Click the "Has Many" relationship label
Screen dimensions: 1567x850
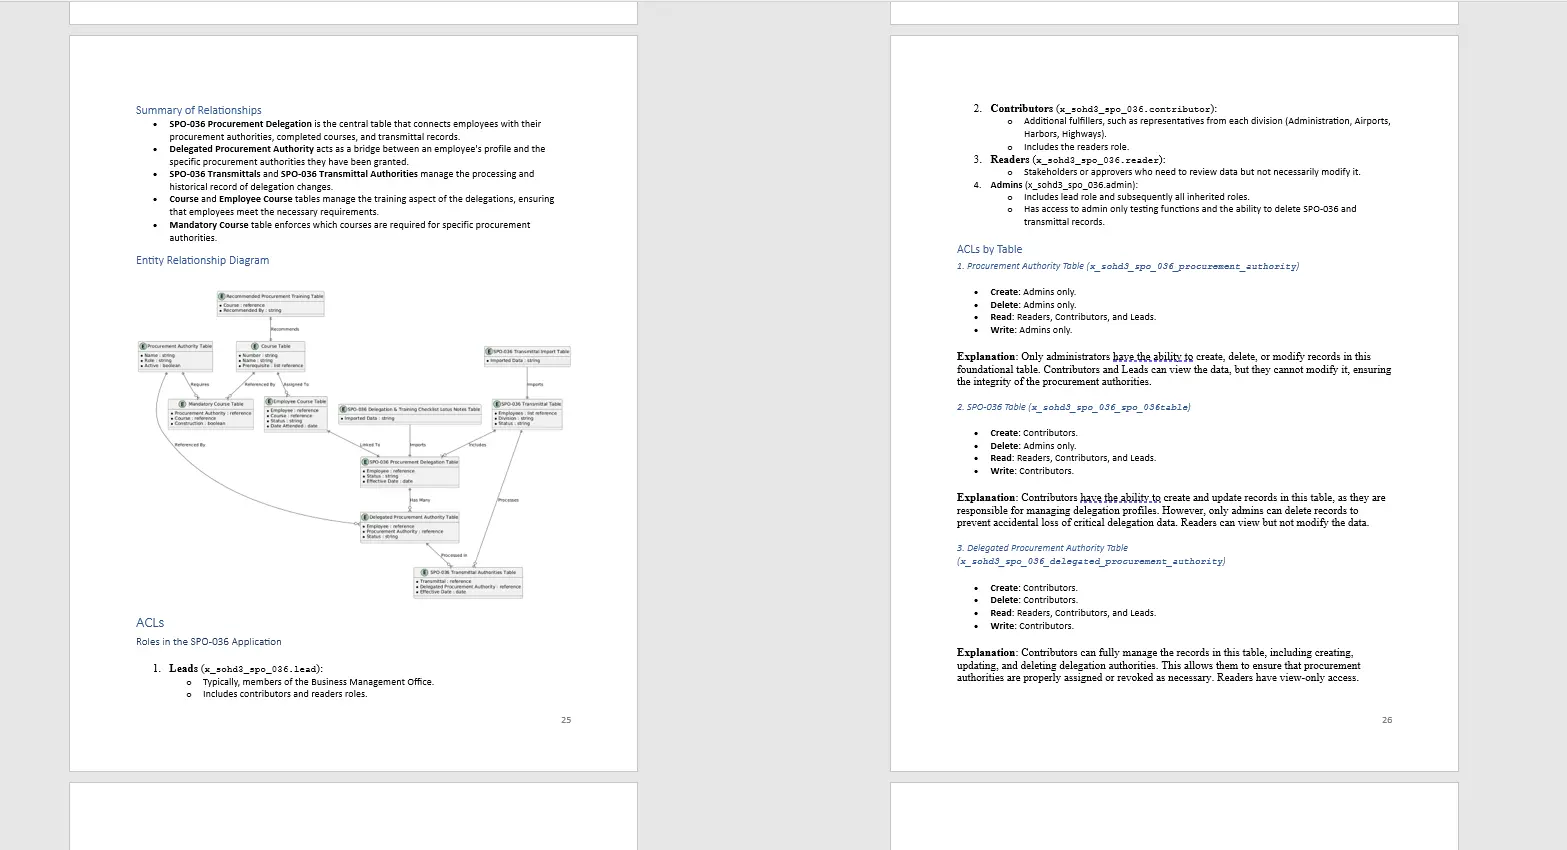(x=420, y=500)
